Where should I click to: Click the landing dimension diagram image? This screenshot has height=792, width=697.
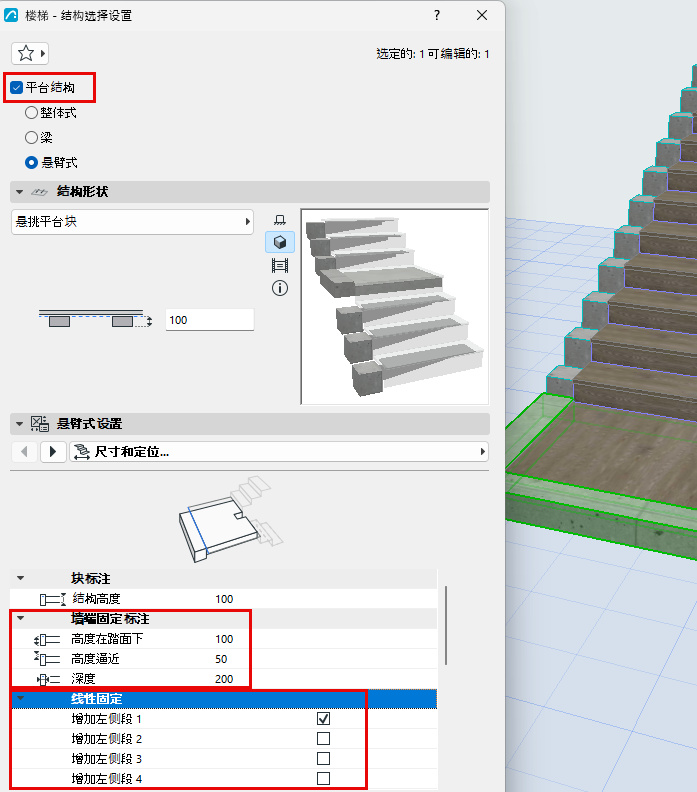pos(230,519)
